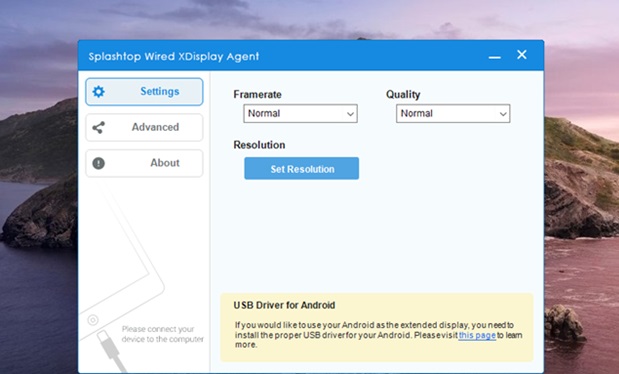Open the Advanced tab
619x374 pixels.
click(x=144, y=127)
